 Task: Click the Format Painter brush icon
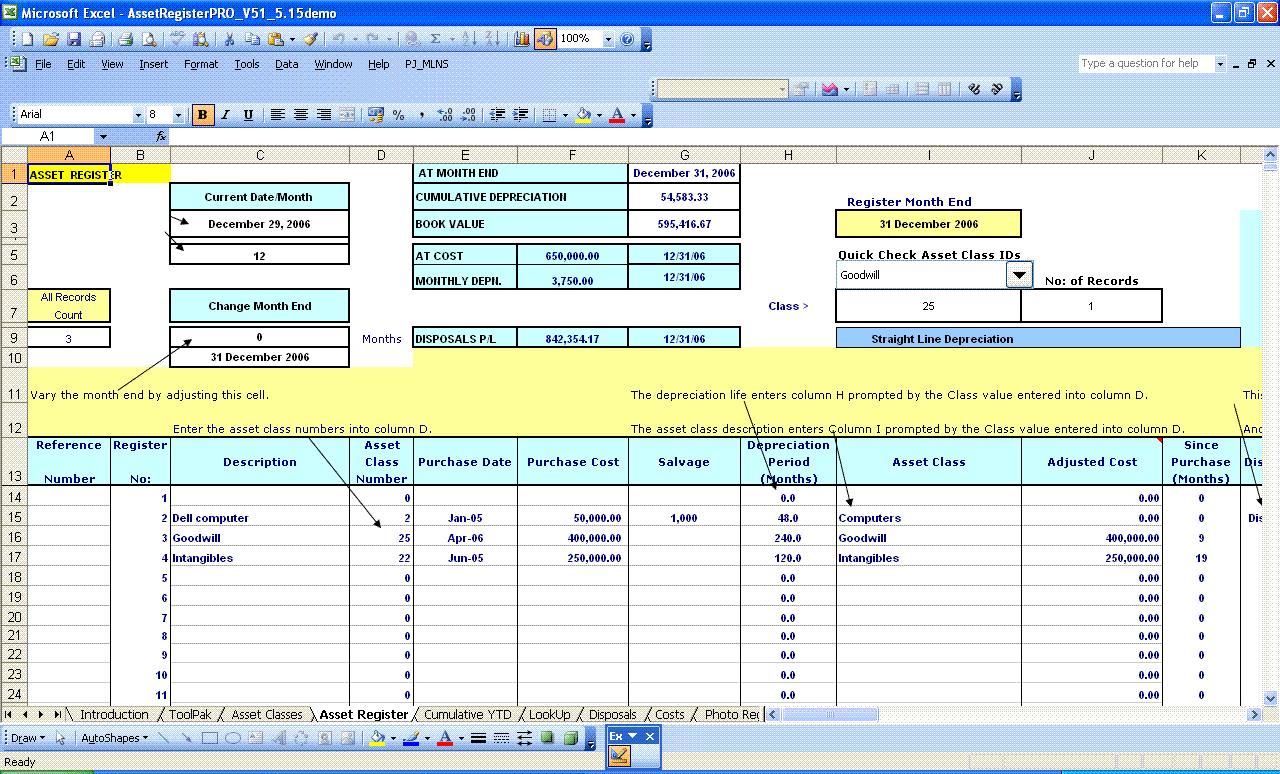click(x=311, y=39)
